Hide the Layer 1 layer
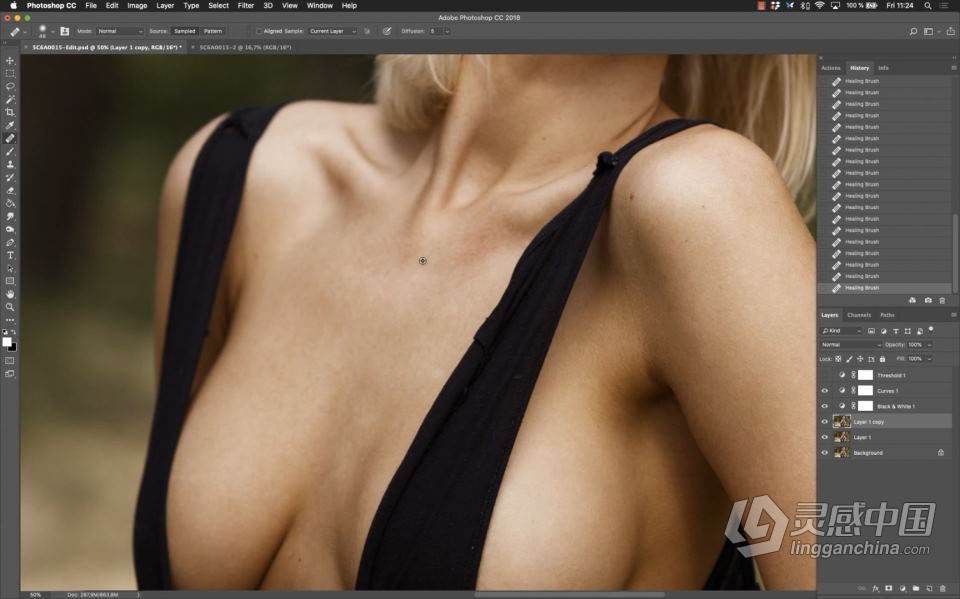Screen dimensions: 960x599 (x=825, y=437)
